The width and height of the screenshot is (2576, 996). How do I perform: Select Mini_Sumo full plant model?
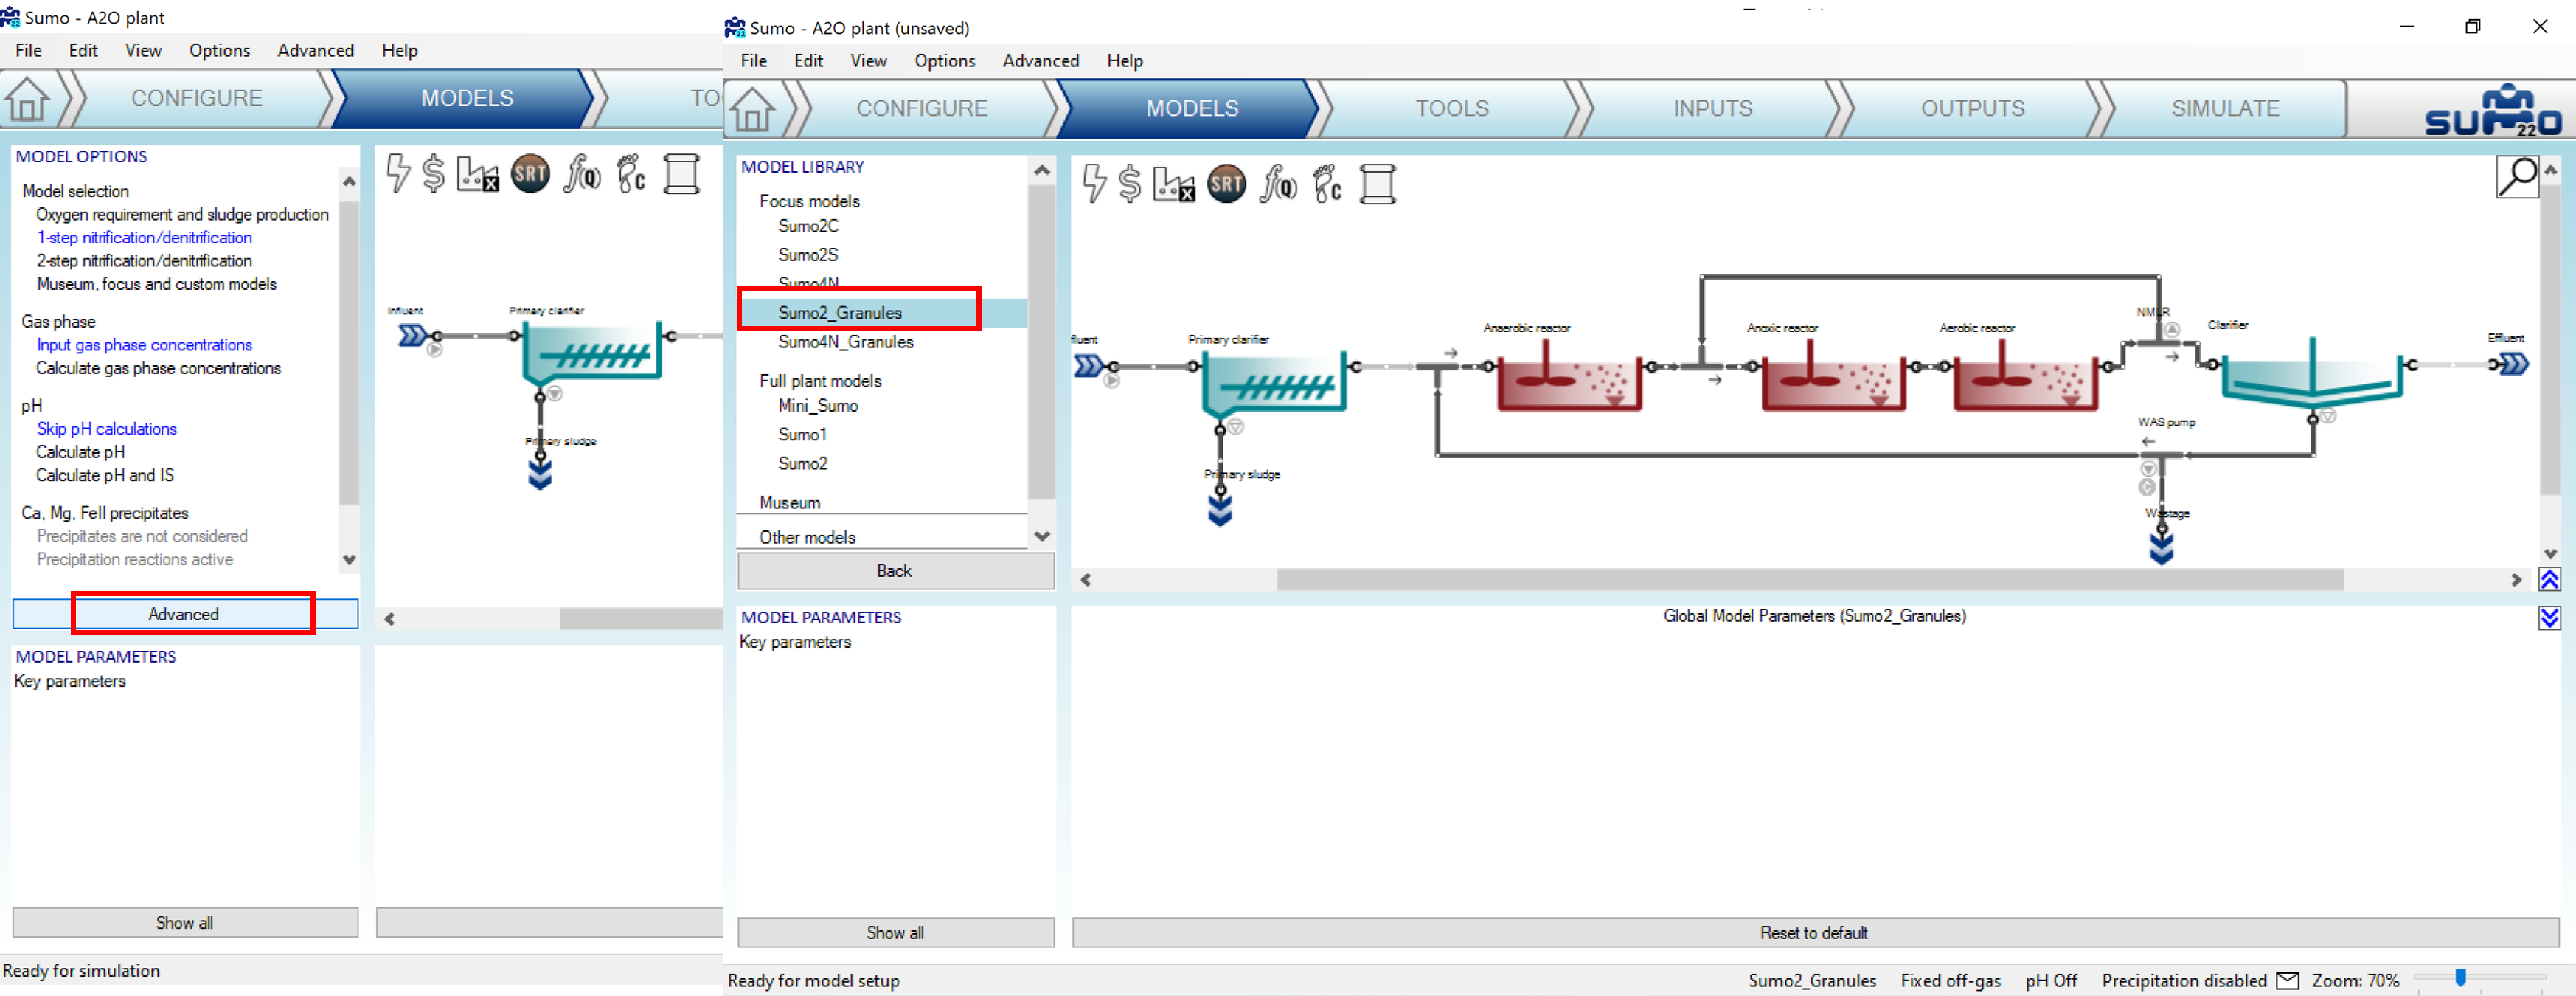(x=818, y=406)
